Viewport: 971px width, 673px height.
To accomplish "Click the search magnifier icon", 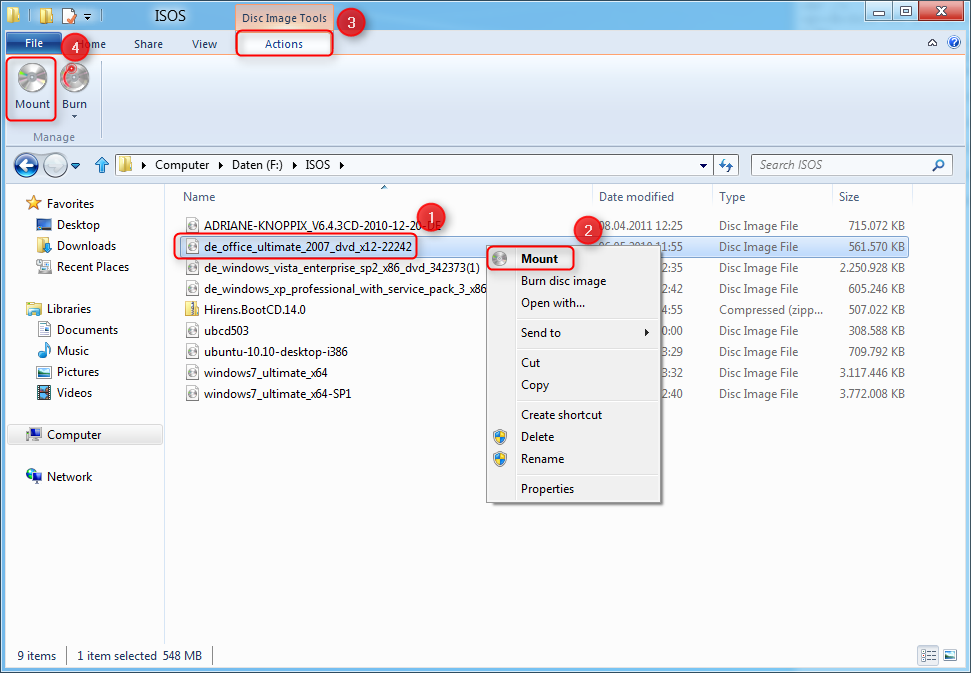I will [x=938, y=165].
